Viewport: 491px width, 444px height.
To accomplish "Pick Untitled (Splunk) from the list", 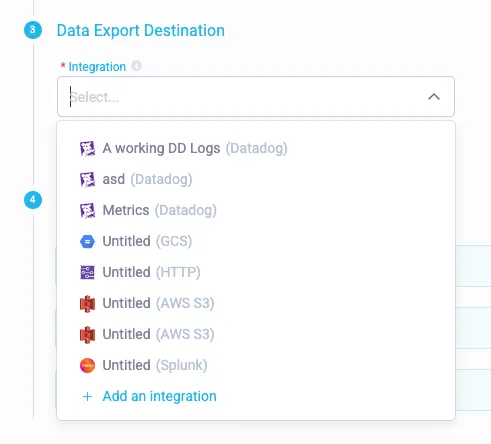I will pyautogui.click(x=256, y=365).
